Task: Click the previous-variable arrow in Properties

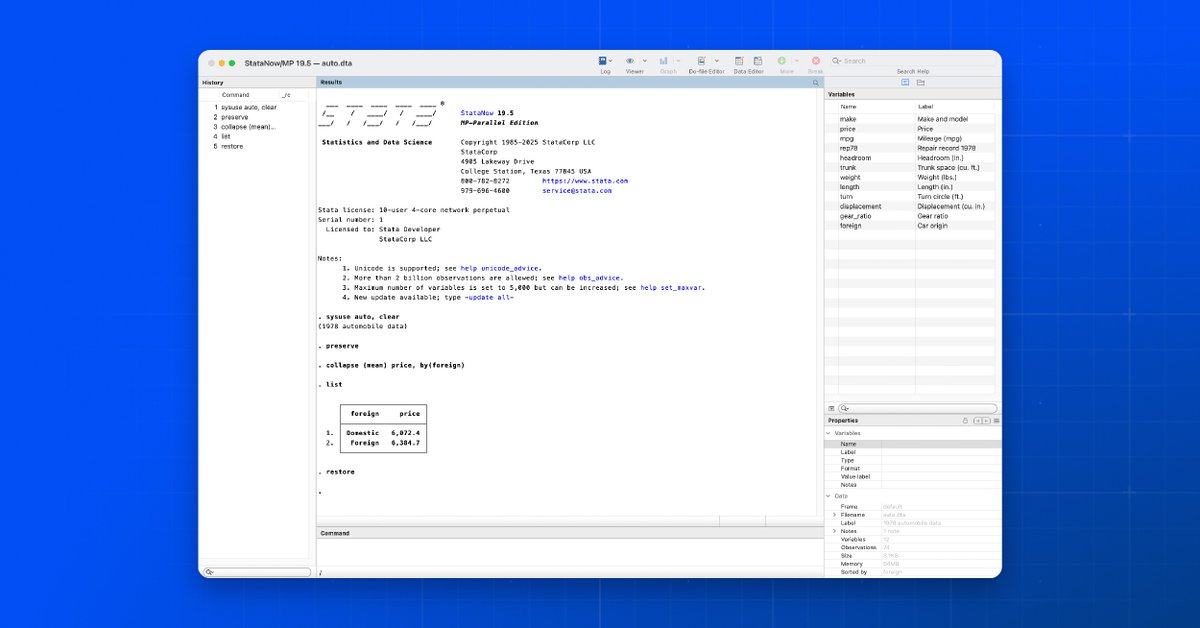Action: pyautogui.click(x=977, y=421)
